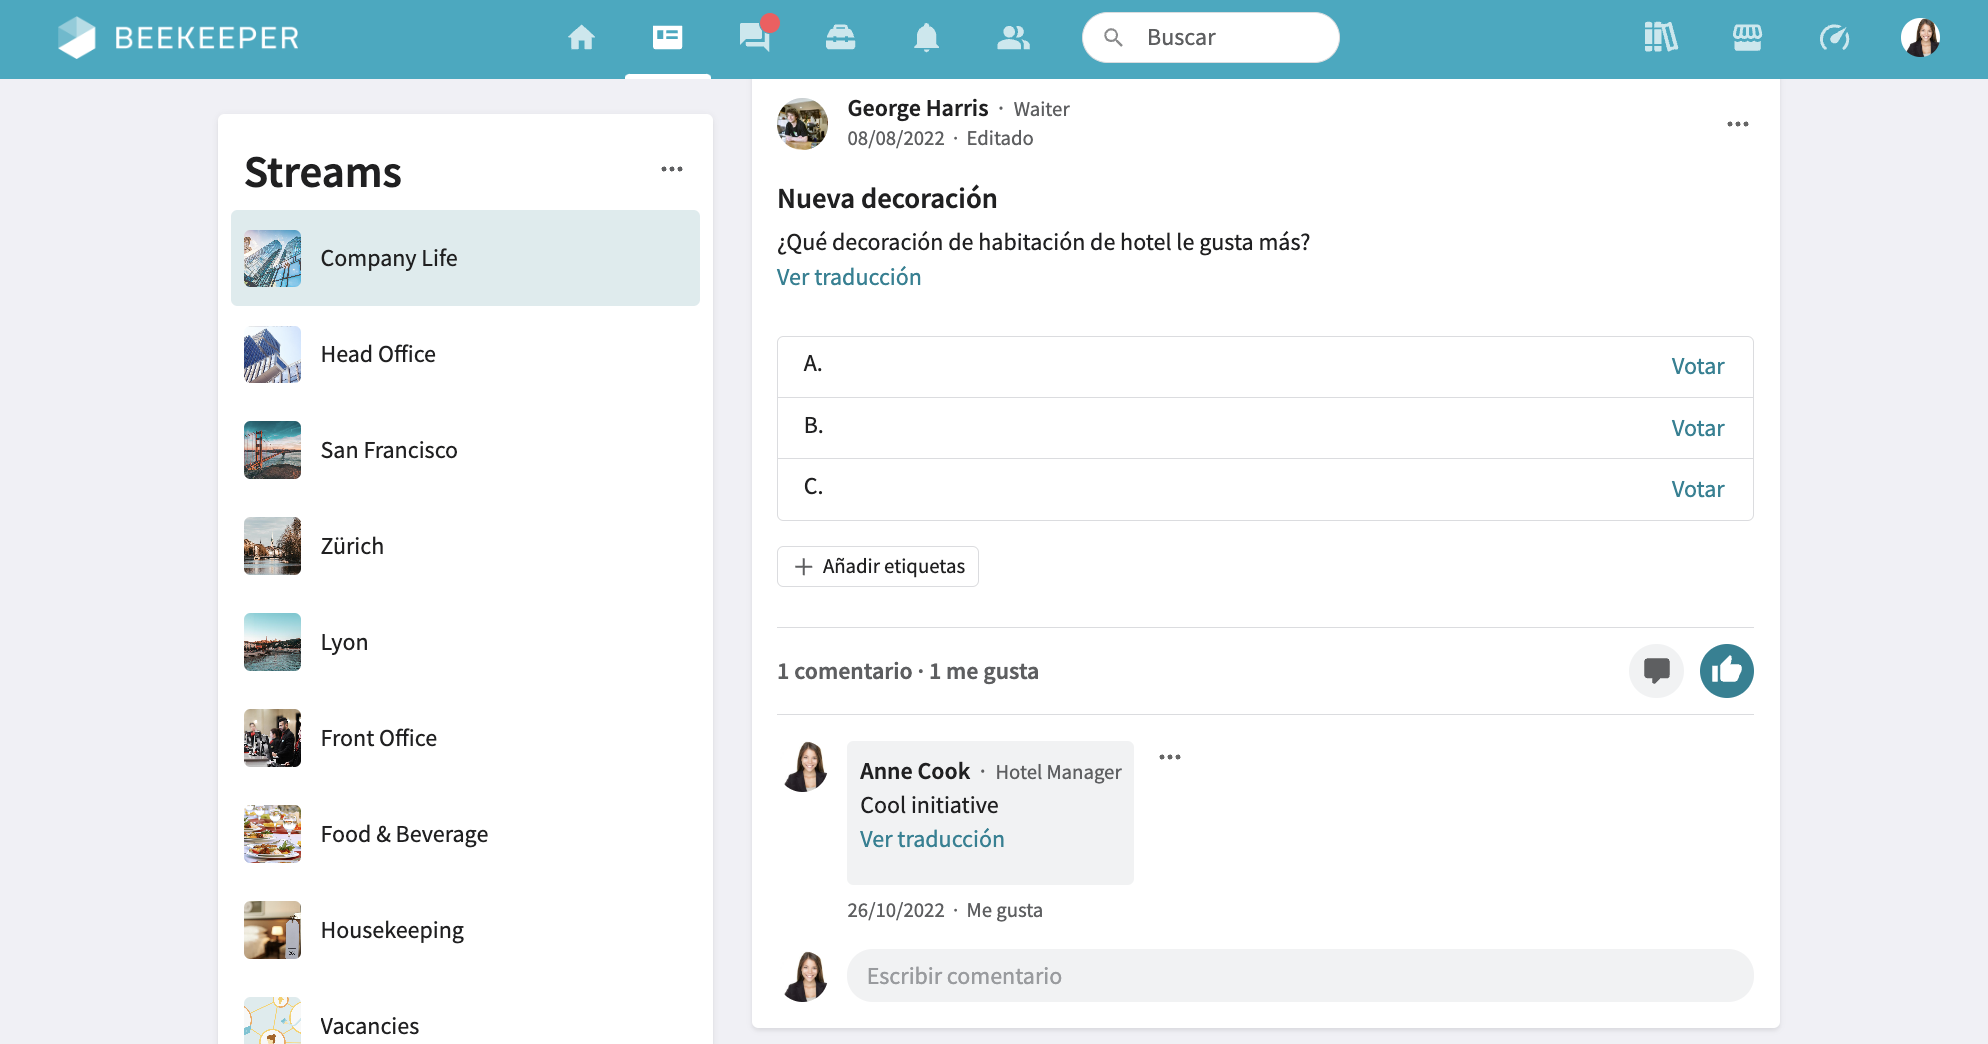Open the chat messages icon
Image resolution: width=1988 pixels, height=1044 pixels.
click(x=754, y=38)
